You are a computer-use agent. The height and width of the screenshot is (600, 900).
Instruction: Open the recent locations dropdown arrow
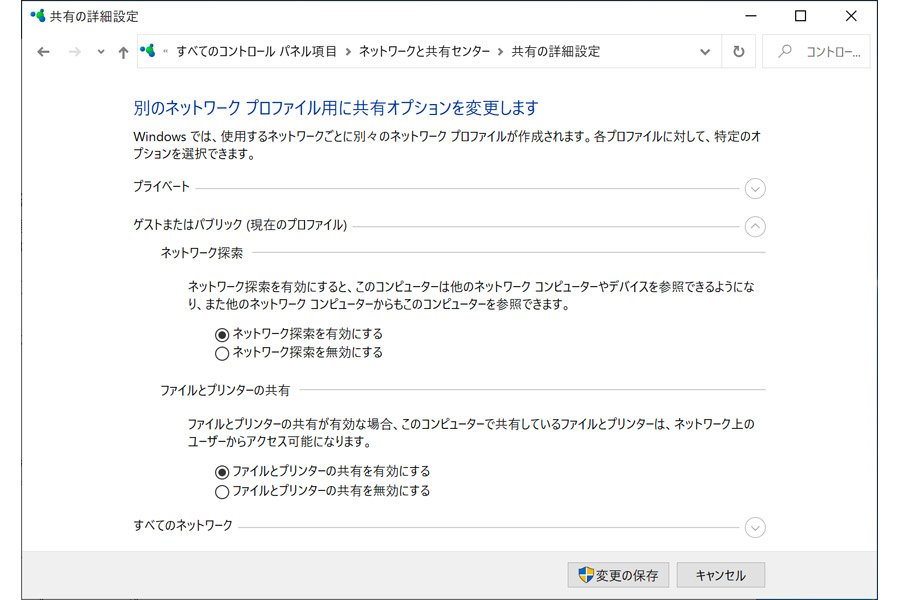[x=101, y=52]
